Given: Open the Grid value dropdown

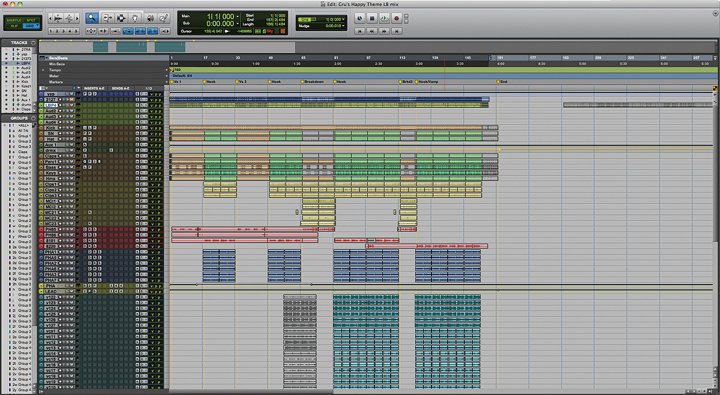Looking at the screenshot, I should pos(343,20).
